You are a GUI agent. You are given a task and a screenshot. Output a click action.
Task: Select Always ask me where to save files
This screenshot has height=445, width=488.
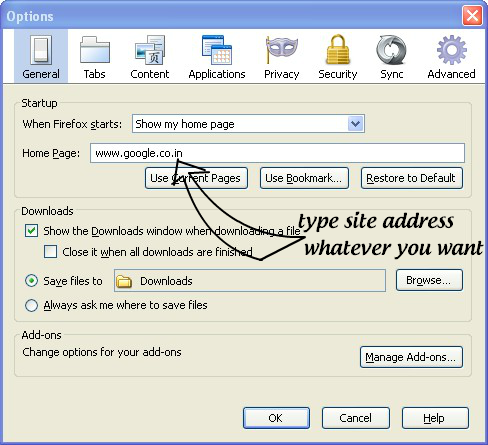31,305
